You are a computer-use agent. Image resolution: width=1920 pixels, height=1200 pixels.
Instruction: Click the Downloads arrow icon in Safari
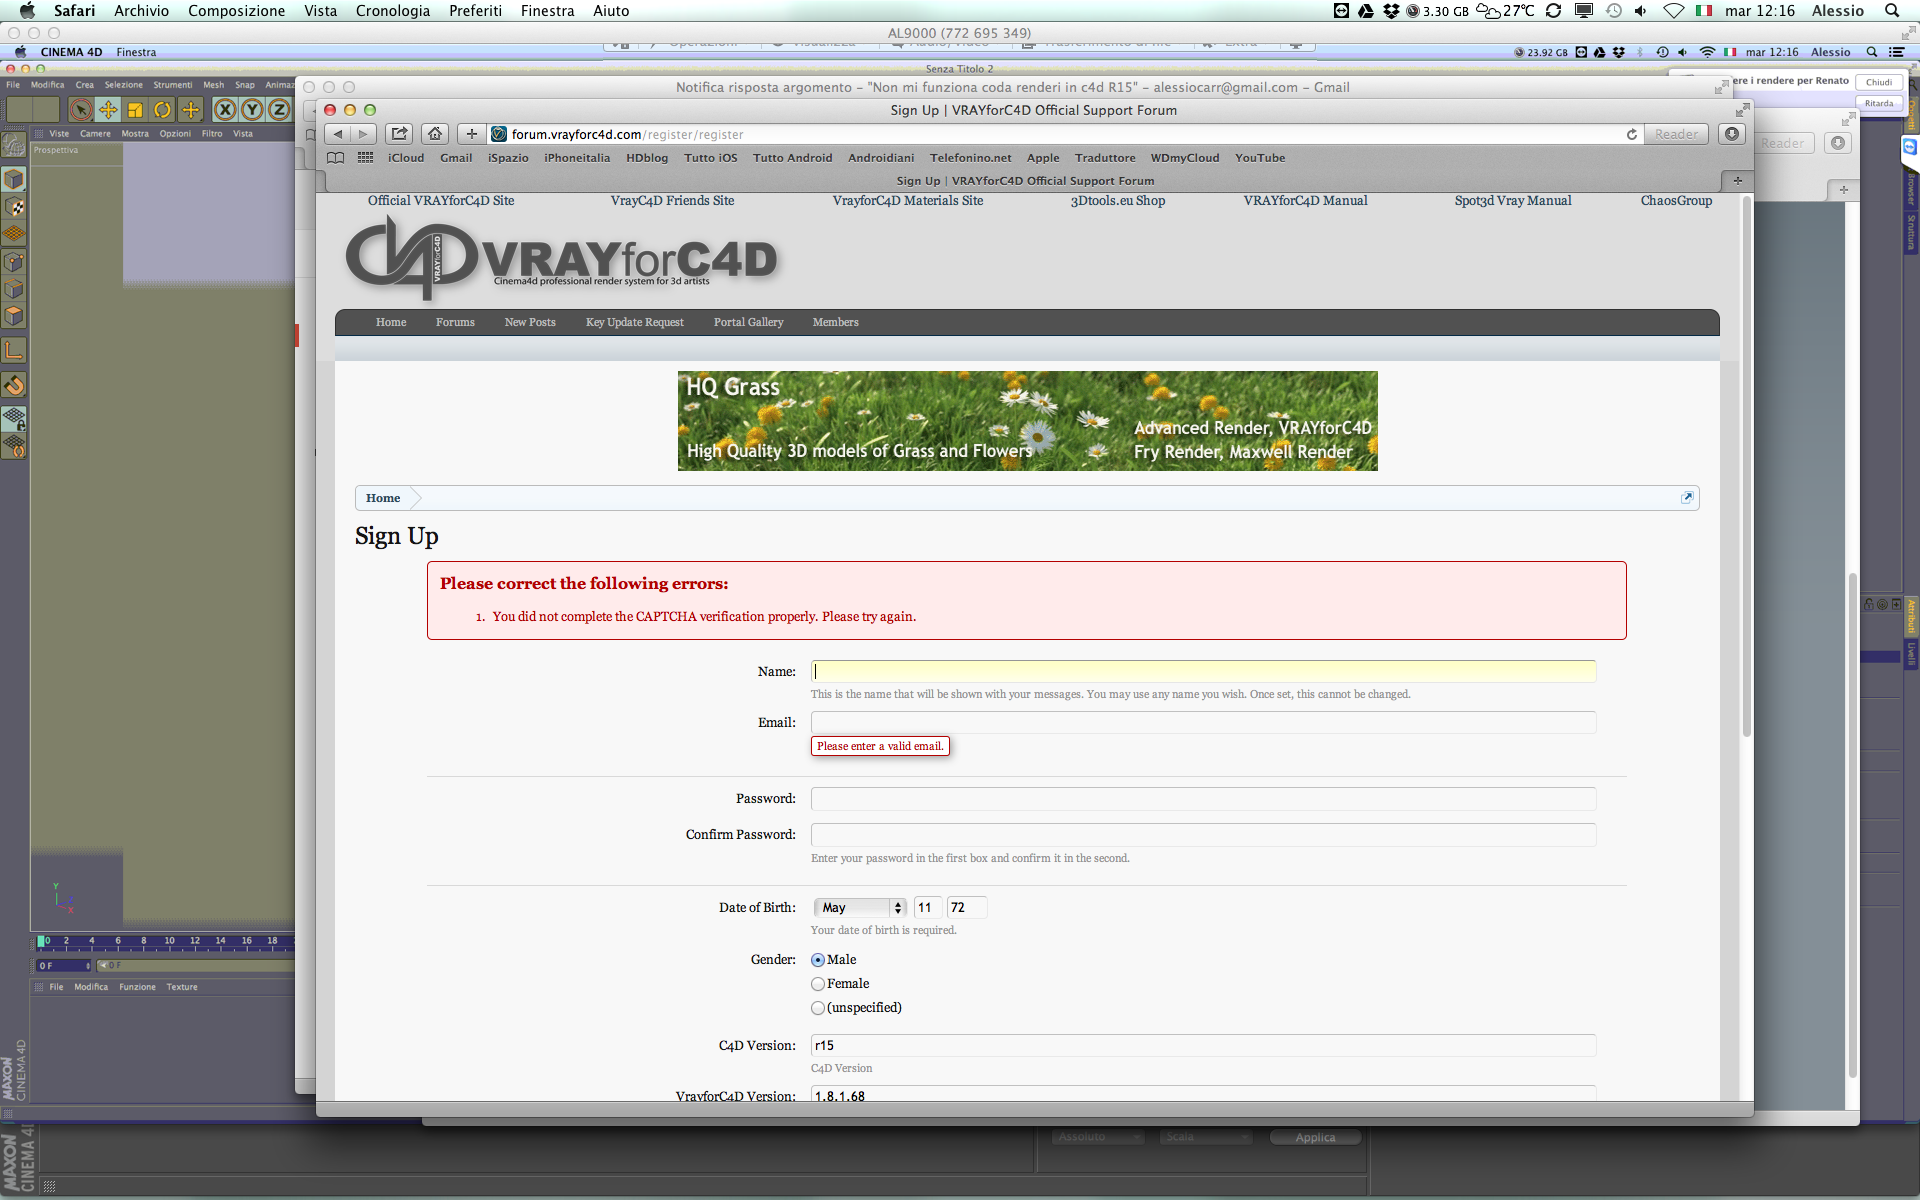pos(1732,134)
